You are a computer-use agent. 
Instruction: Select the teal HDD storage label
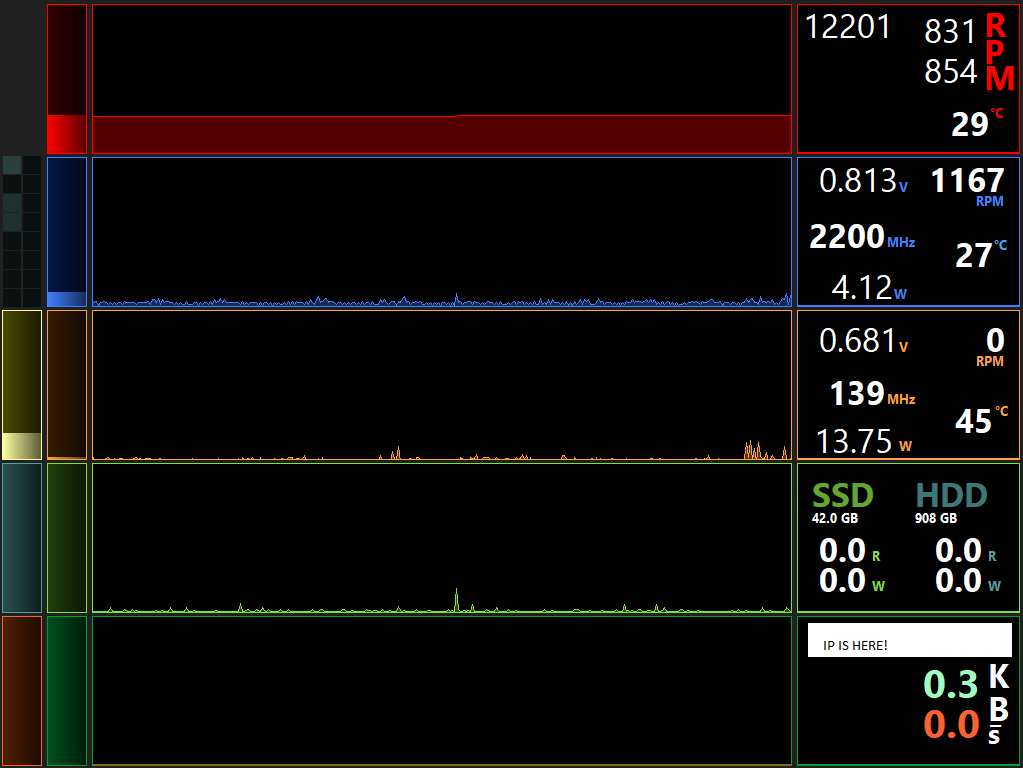click(951, 495)
